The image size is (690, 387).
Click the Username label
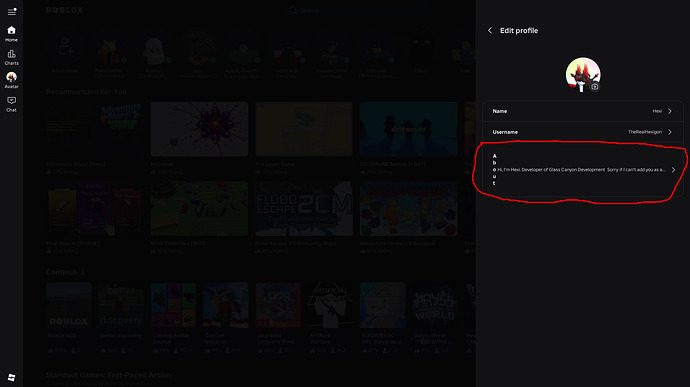tap(505, 132)
